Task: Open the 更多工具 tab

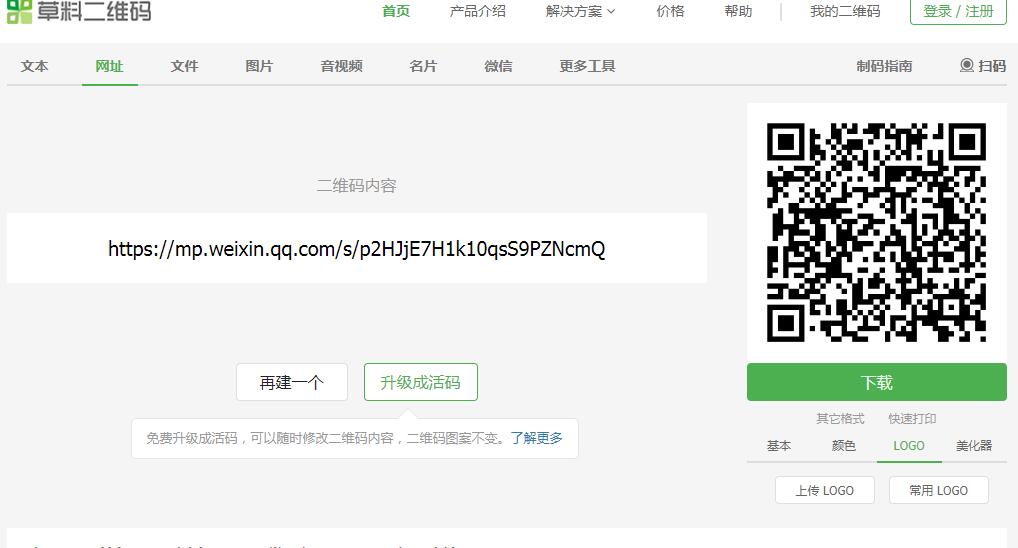Action: point(587,66)
